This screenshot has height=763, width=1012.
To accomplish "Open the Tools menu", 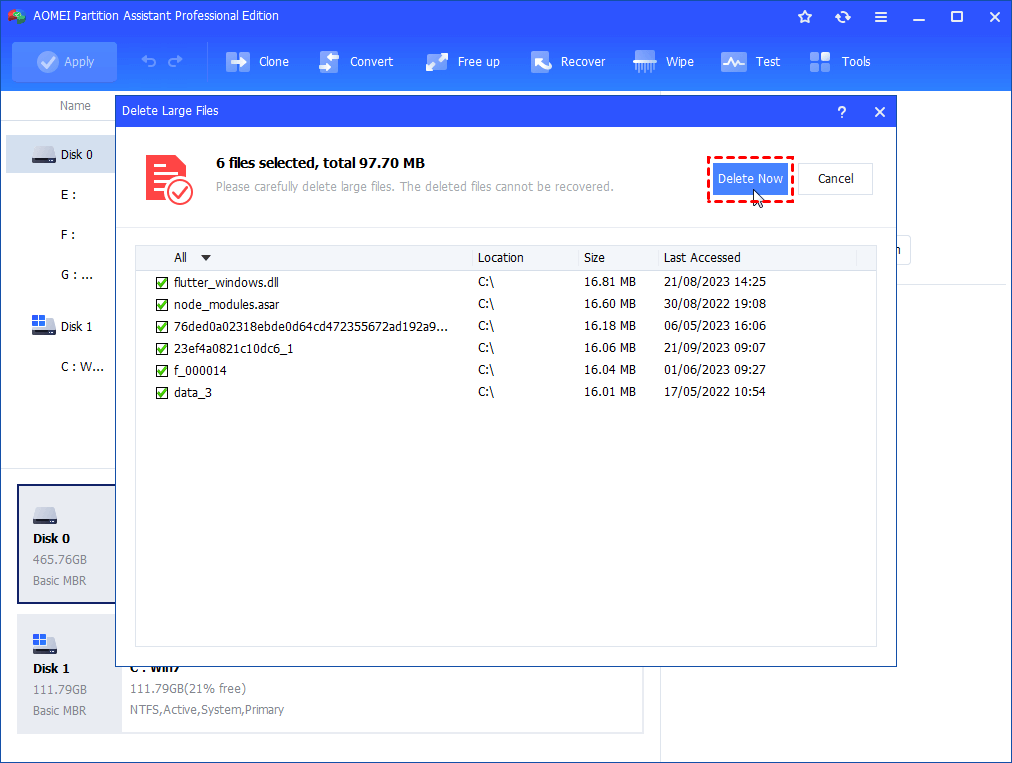I will click(840, 62).
